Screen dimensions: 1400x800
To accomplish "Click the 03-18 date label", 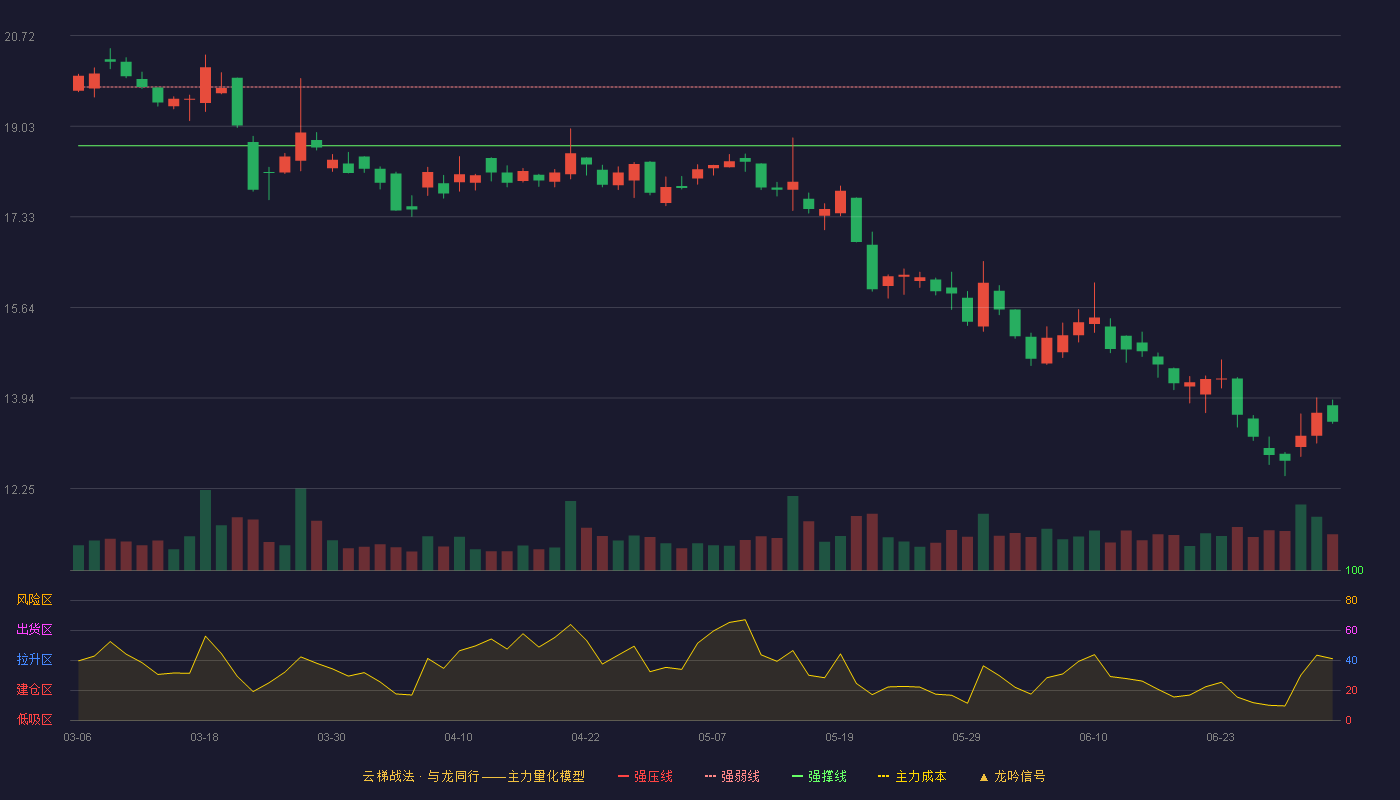I will click(x=205, y=737).
